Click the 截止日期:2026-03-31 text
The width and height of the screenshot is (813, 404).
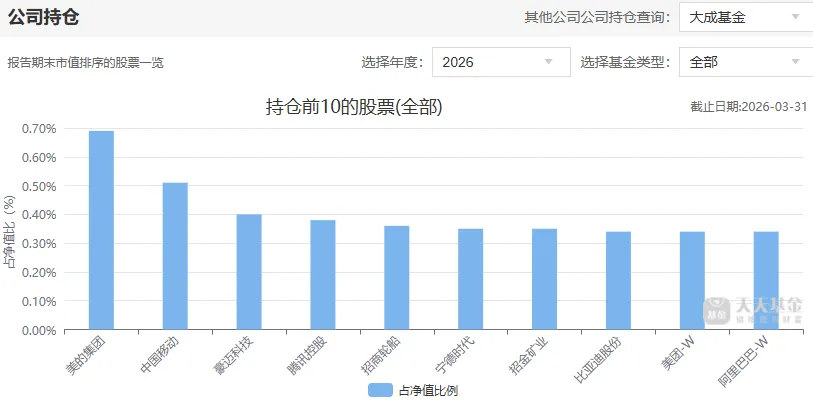[x=749, y=107]
